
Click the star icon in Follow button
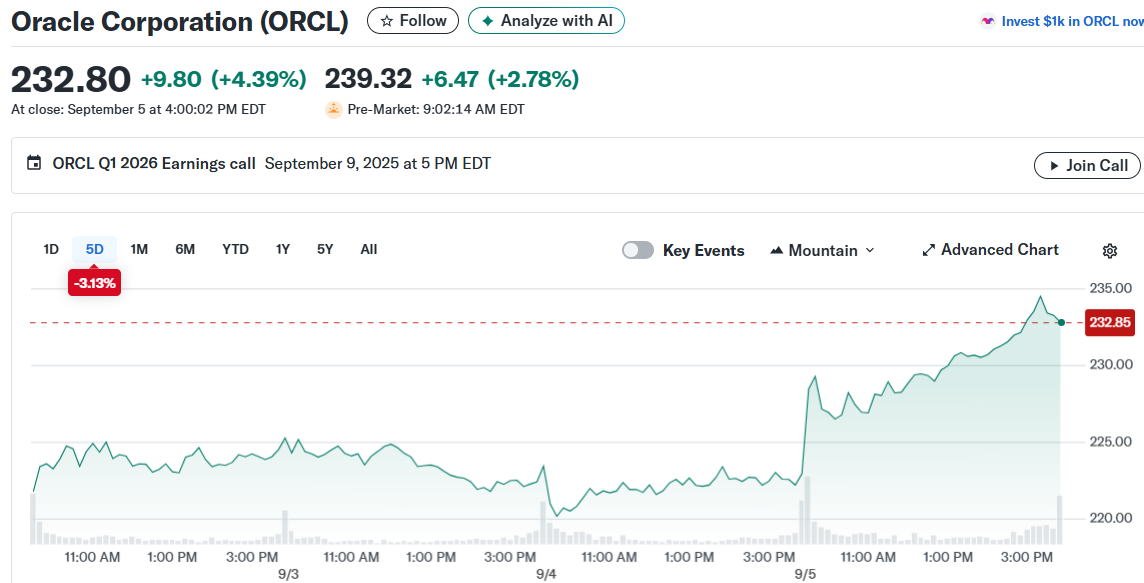point(387,21)
